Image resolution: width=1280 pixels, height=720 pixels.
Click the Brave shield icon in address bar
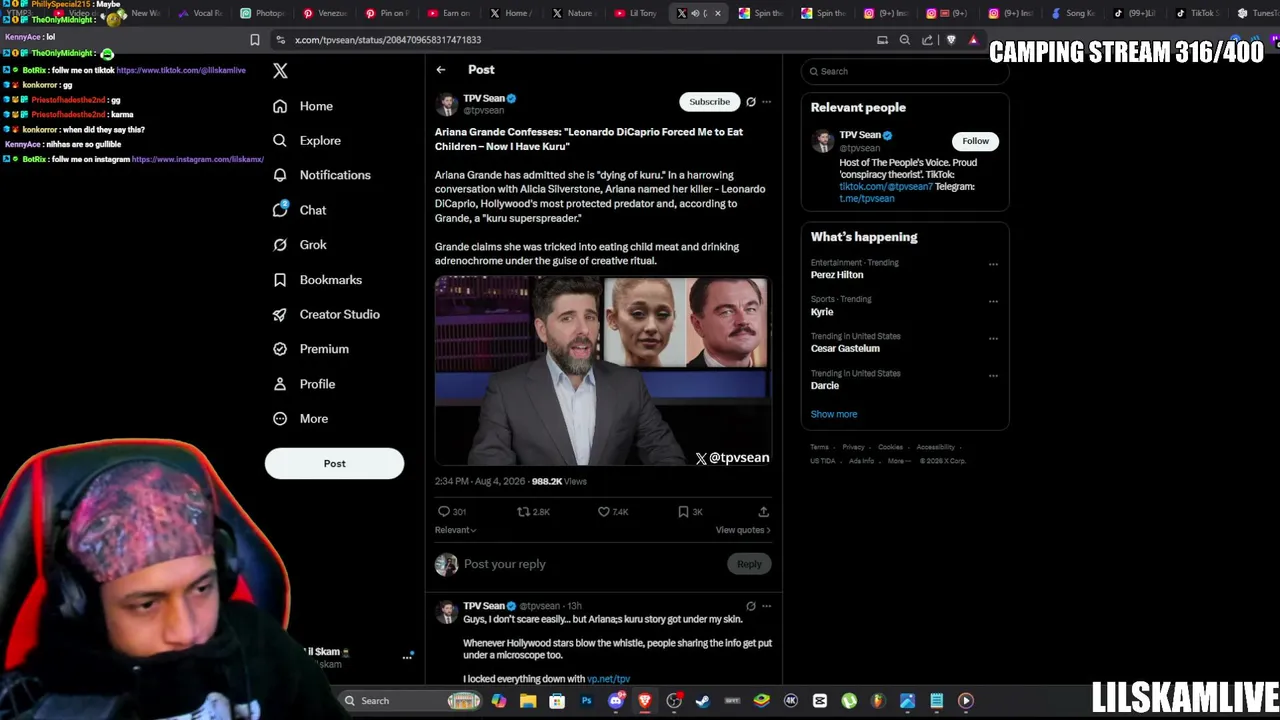[950, 40]
